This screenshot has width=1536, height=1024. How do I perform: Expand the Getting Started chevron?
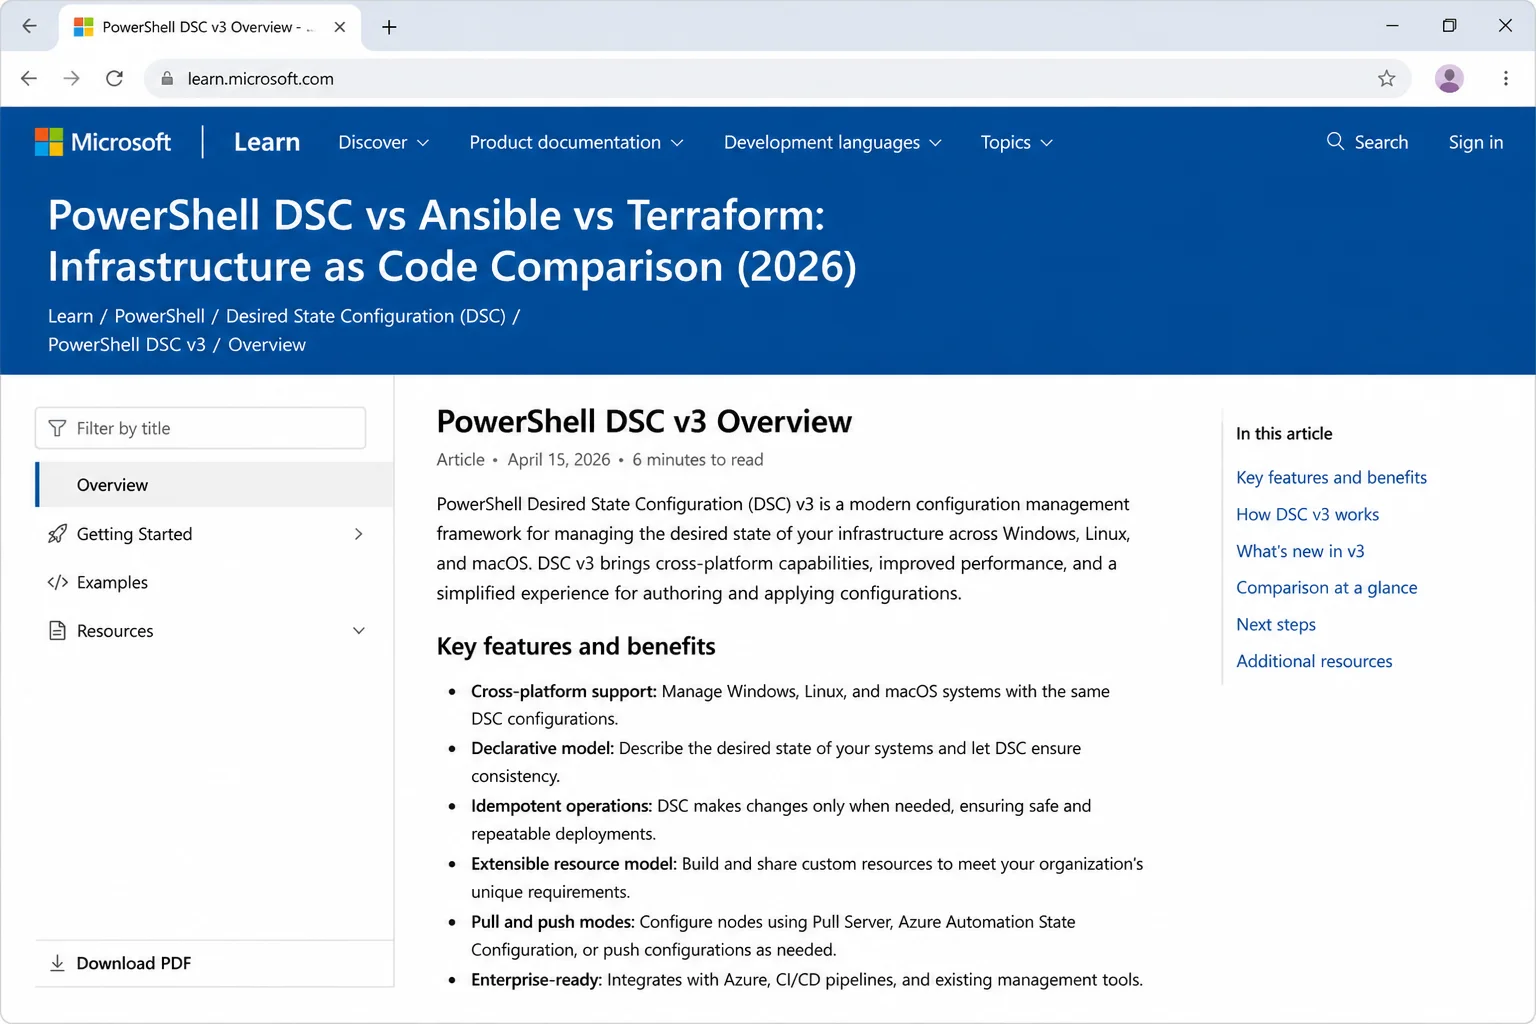pyautogui.click(x=359, y=534)
